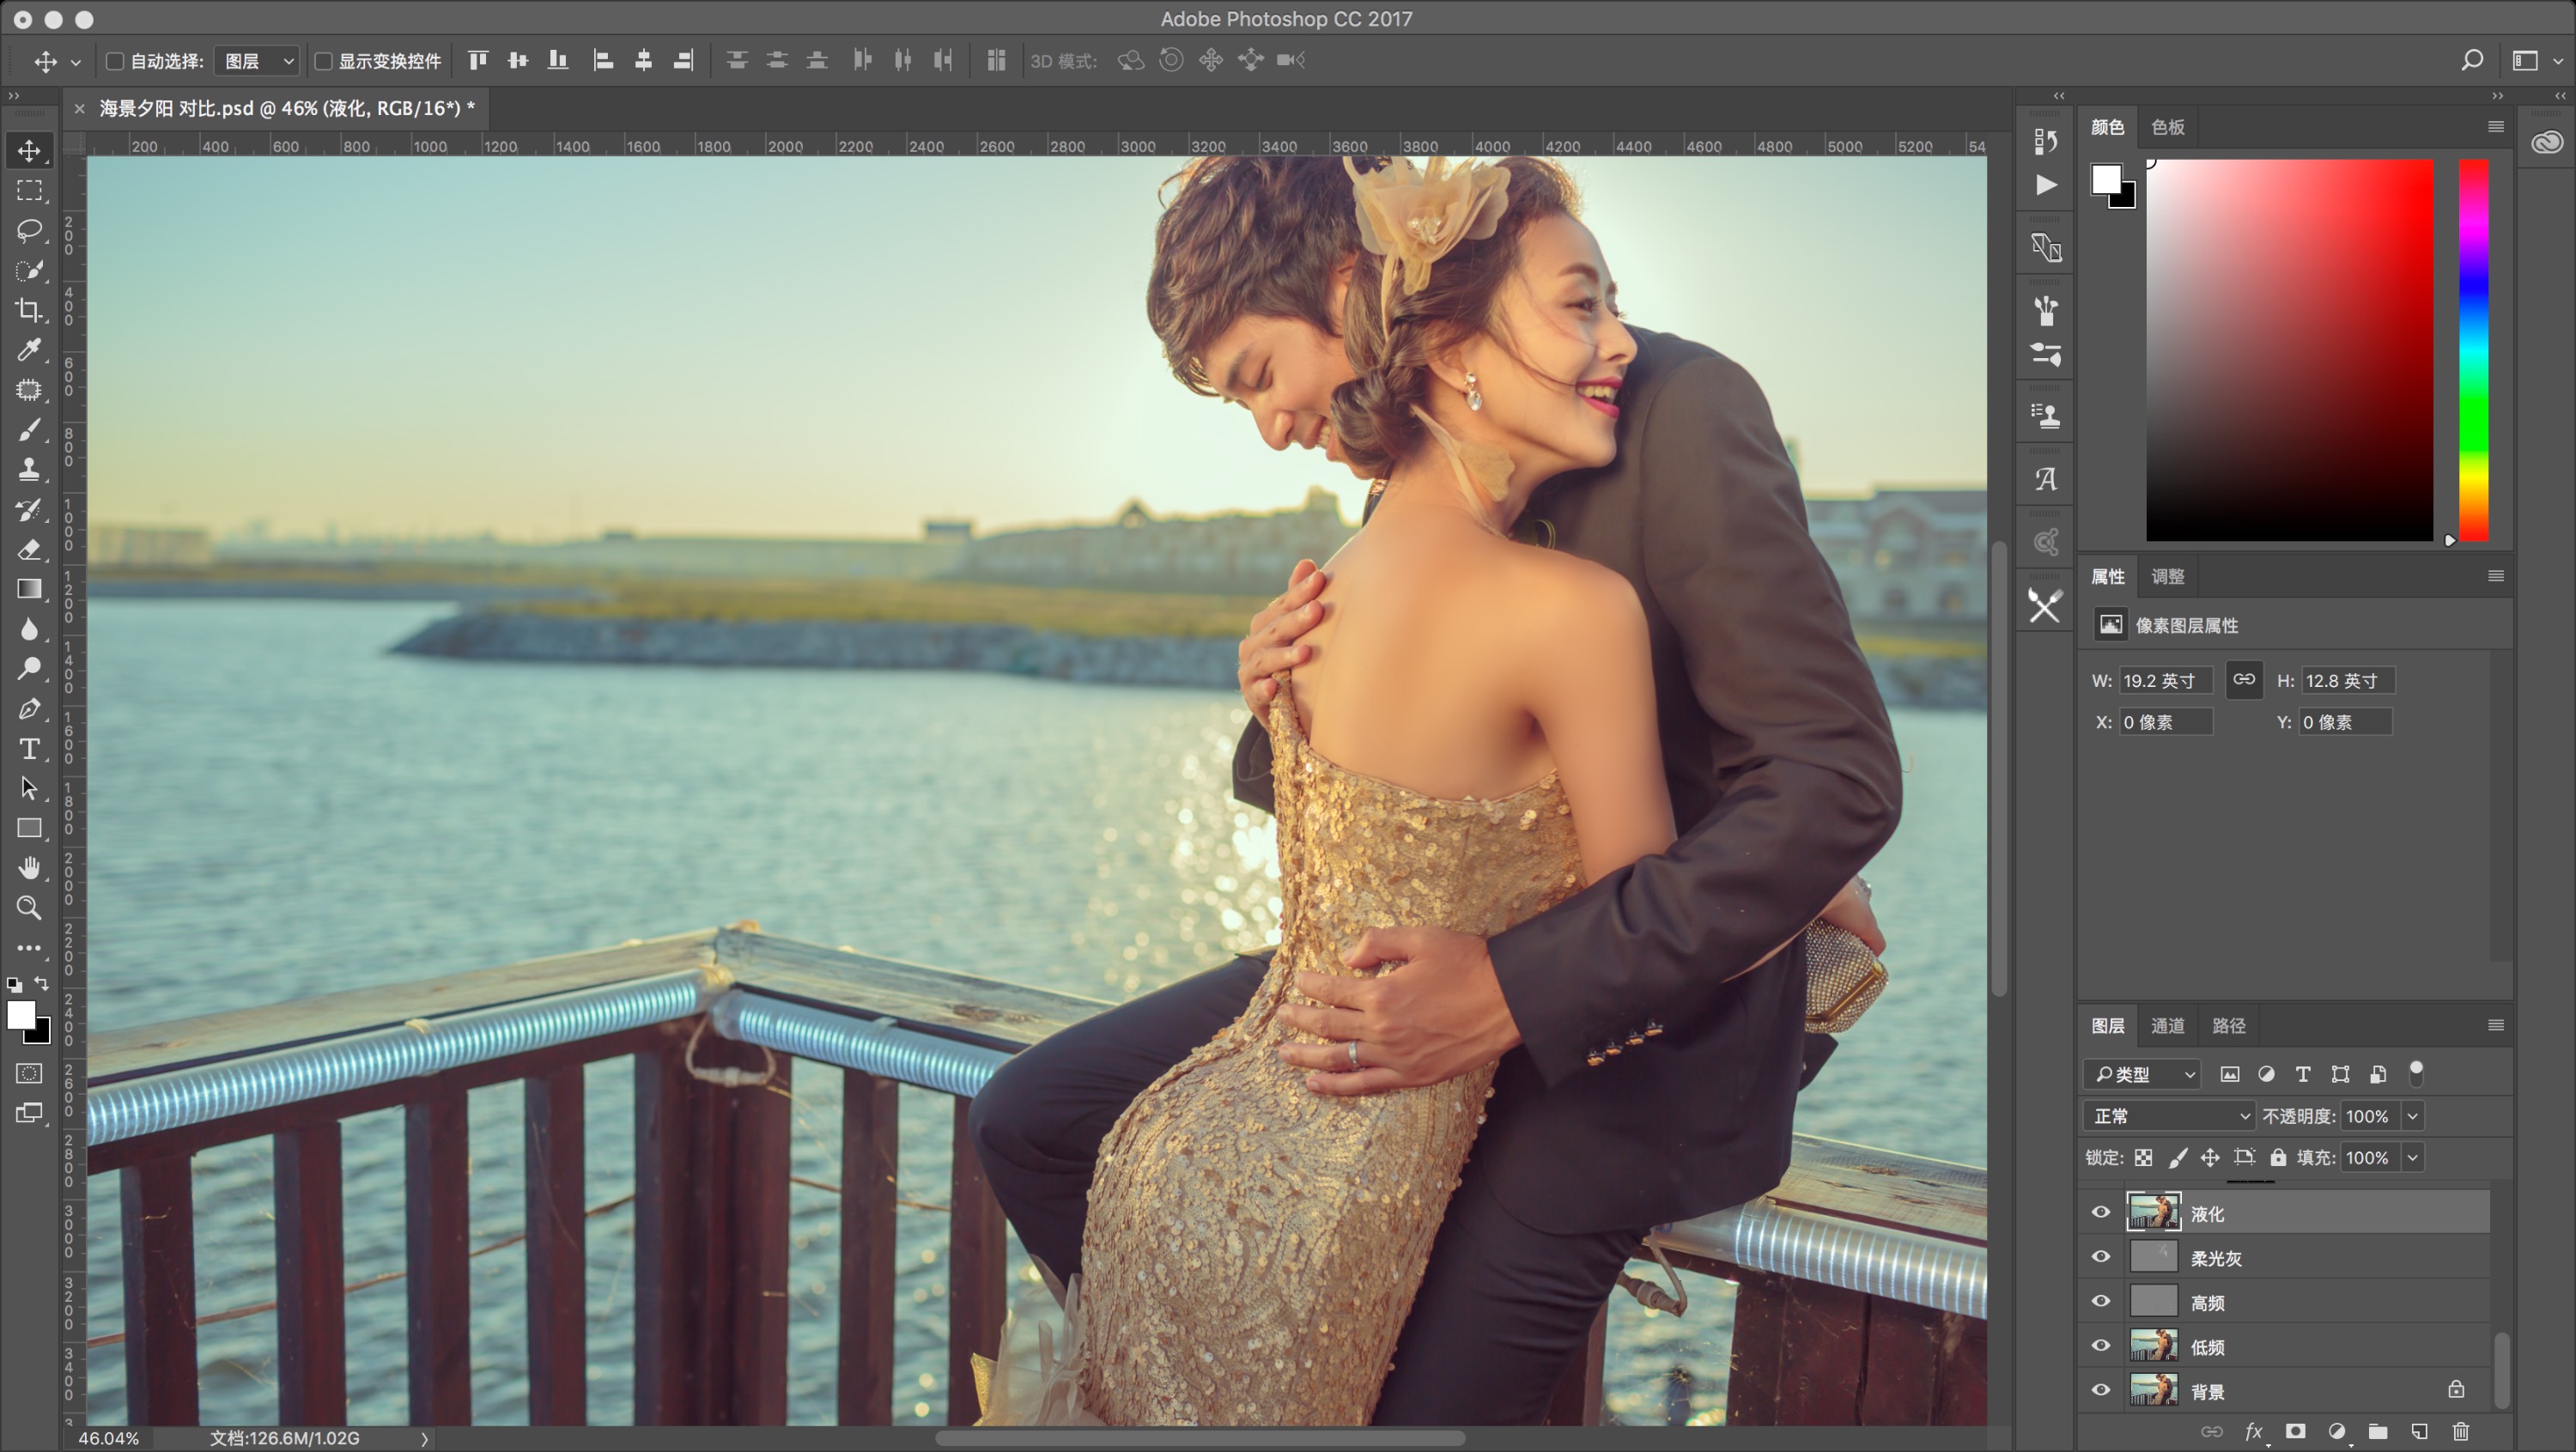Enable the 显示变换控件 checkbox
This screenshot has width=2576, height=1452.
(323, 62)
